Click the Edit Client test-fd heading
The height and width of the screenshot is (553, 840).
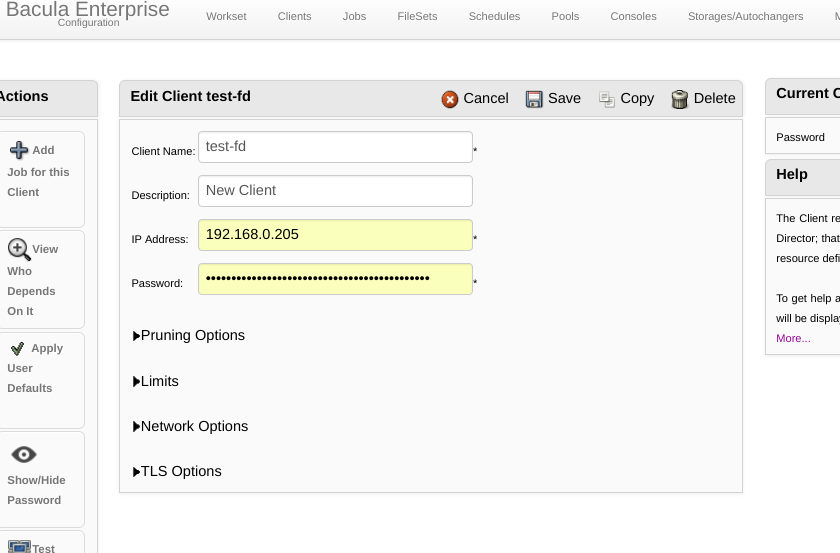point(190,96)
